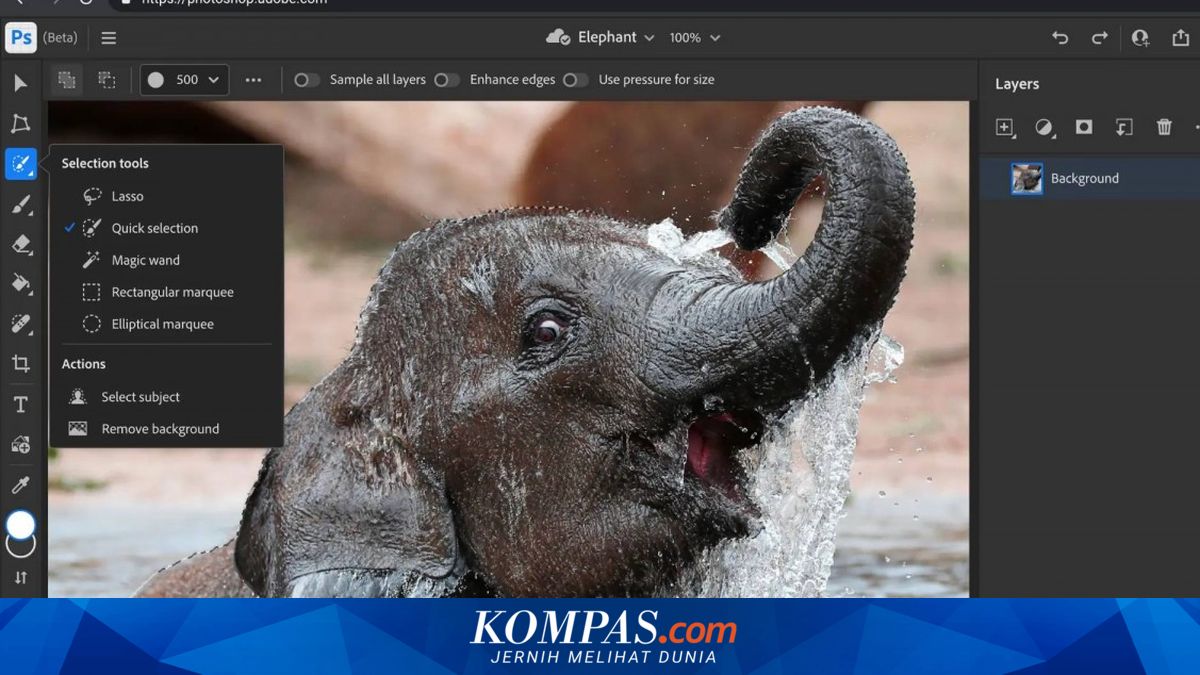Screen dimensions: 1200x675
Task: Select the Spot healing tool
Action: point(20,324)
